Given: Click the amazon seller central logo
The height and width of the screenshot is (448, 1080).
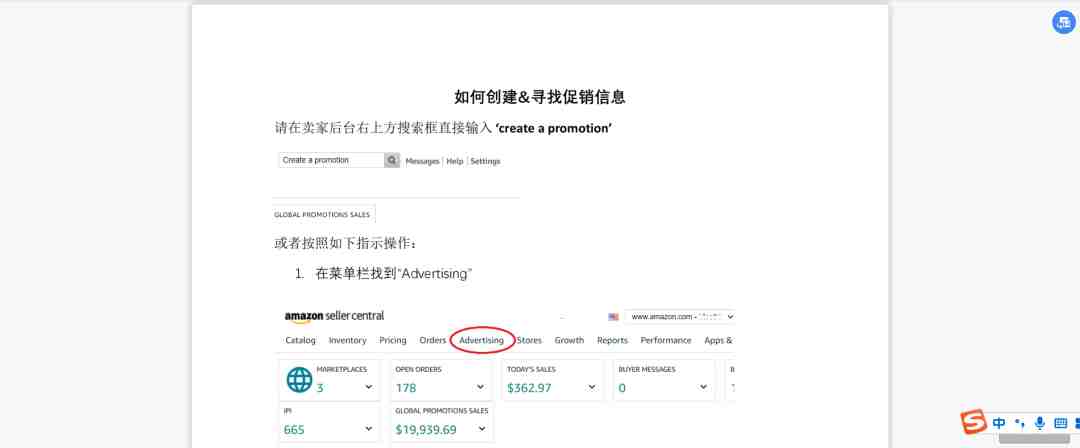Looking at the screenshot, I should point(334,316).
